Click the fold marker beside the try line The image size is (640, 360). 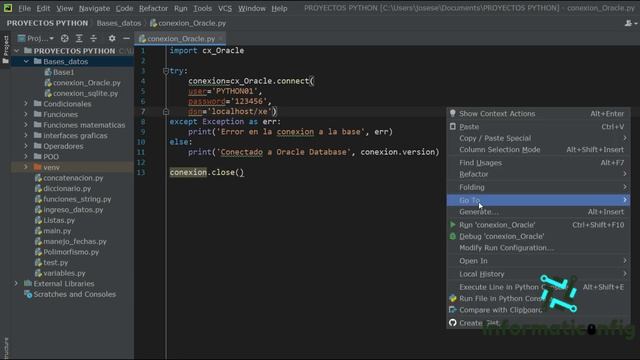tap(166, 71)
